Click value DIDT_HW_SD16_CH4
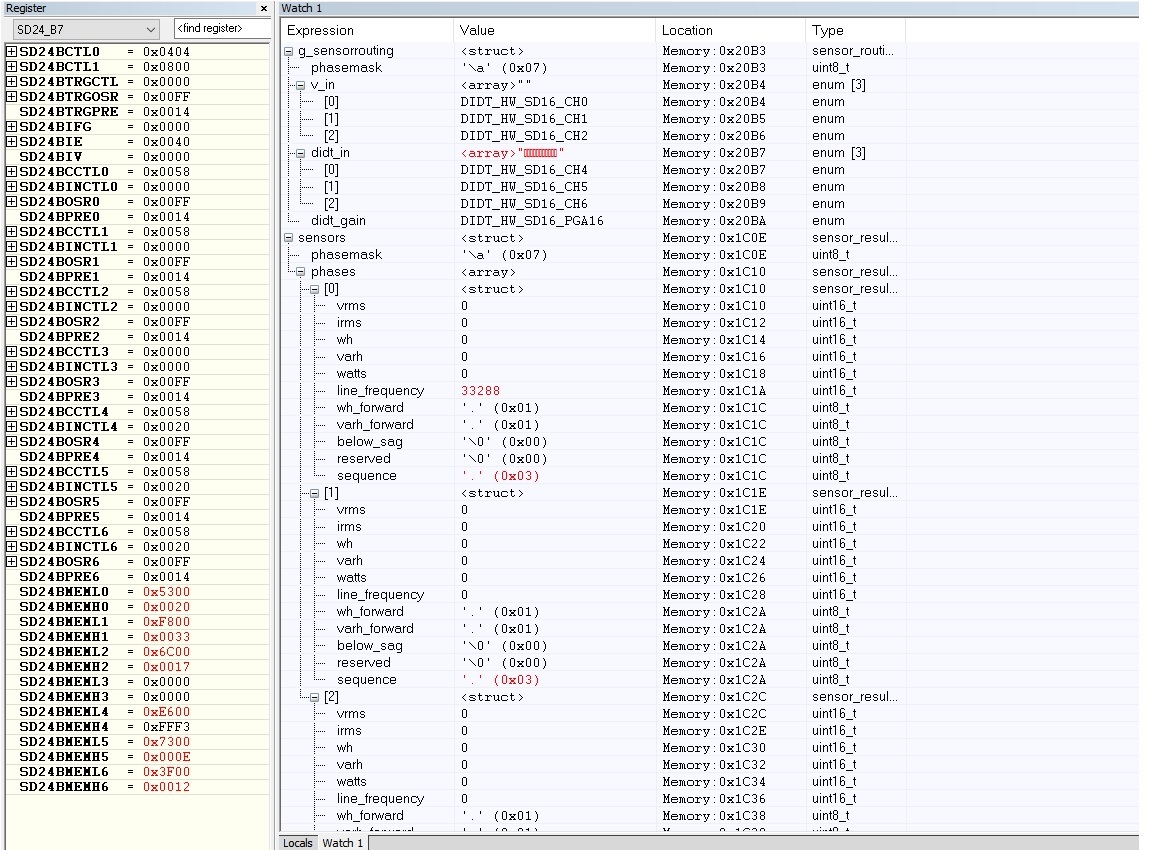Image resolution: width=1152 pixels, height=850 pixels. pos(524,170)
